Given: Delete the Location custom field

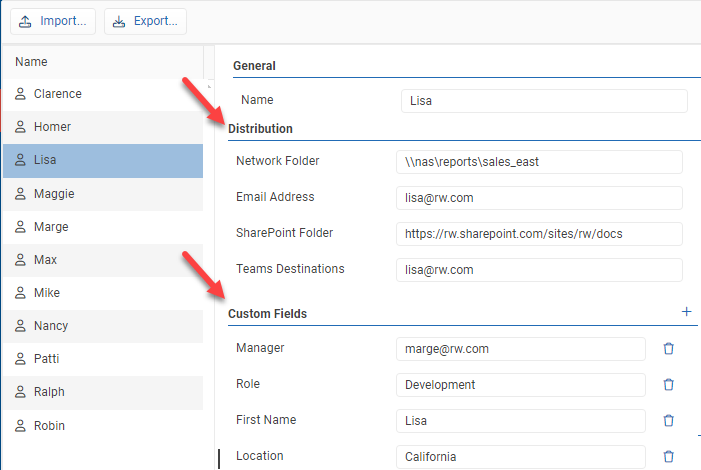Looking at the screenshot, I should point(669,457).
